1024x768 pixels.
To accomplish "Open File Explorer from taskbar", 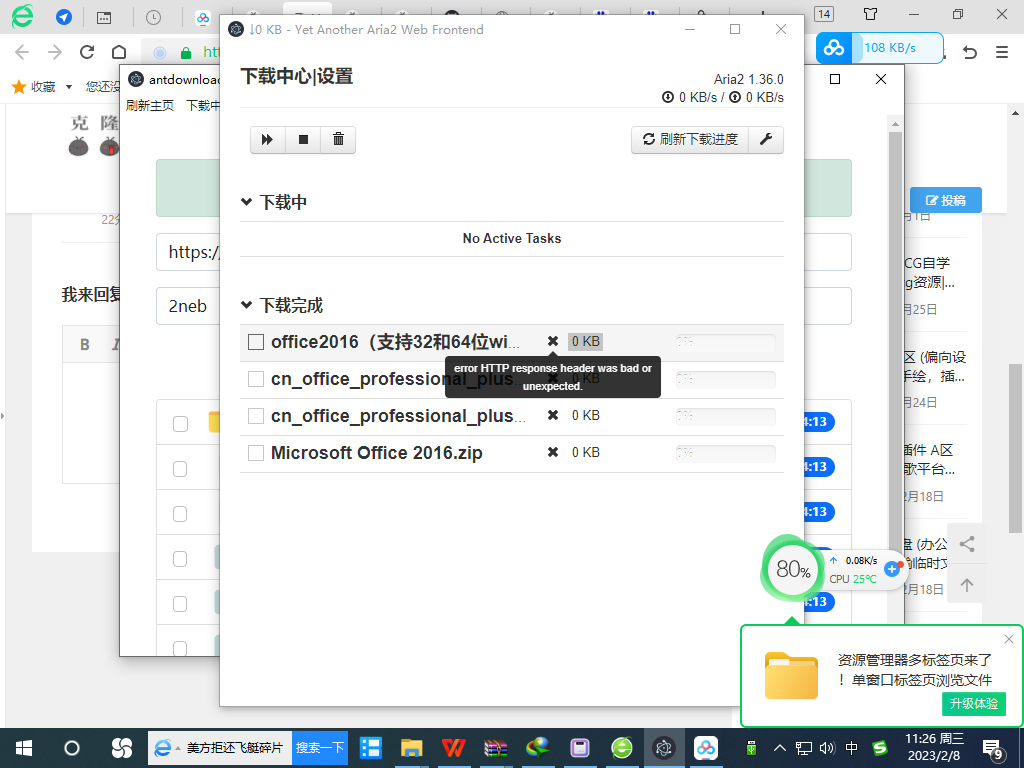I will [x=411, y=748].
